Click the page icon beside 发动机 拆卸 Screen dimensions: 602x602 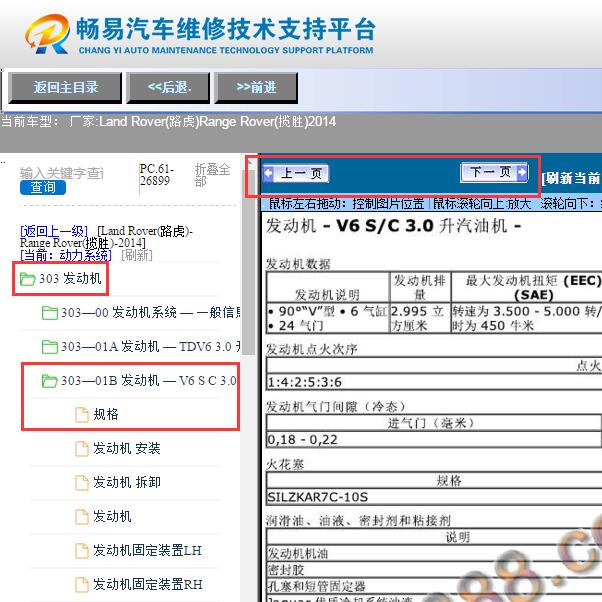(x=81, y=483)
